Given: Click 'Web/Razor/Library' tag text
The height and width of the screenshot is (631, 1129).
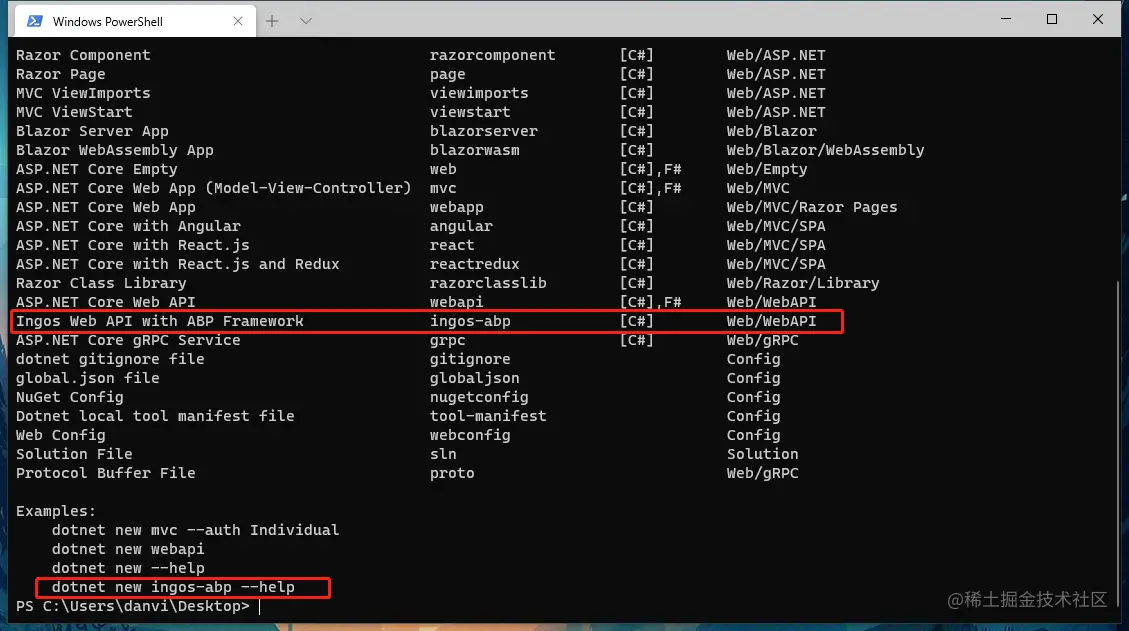Looking at the screenshot, I should 803,283.
